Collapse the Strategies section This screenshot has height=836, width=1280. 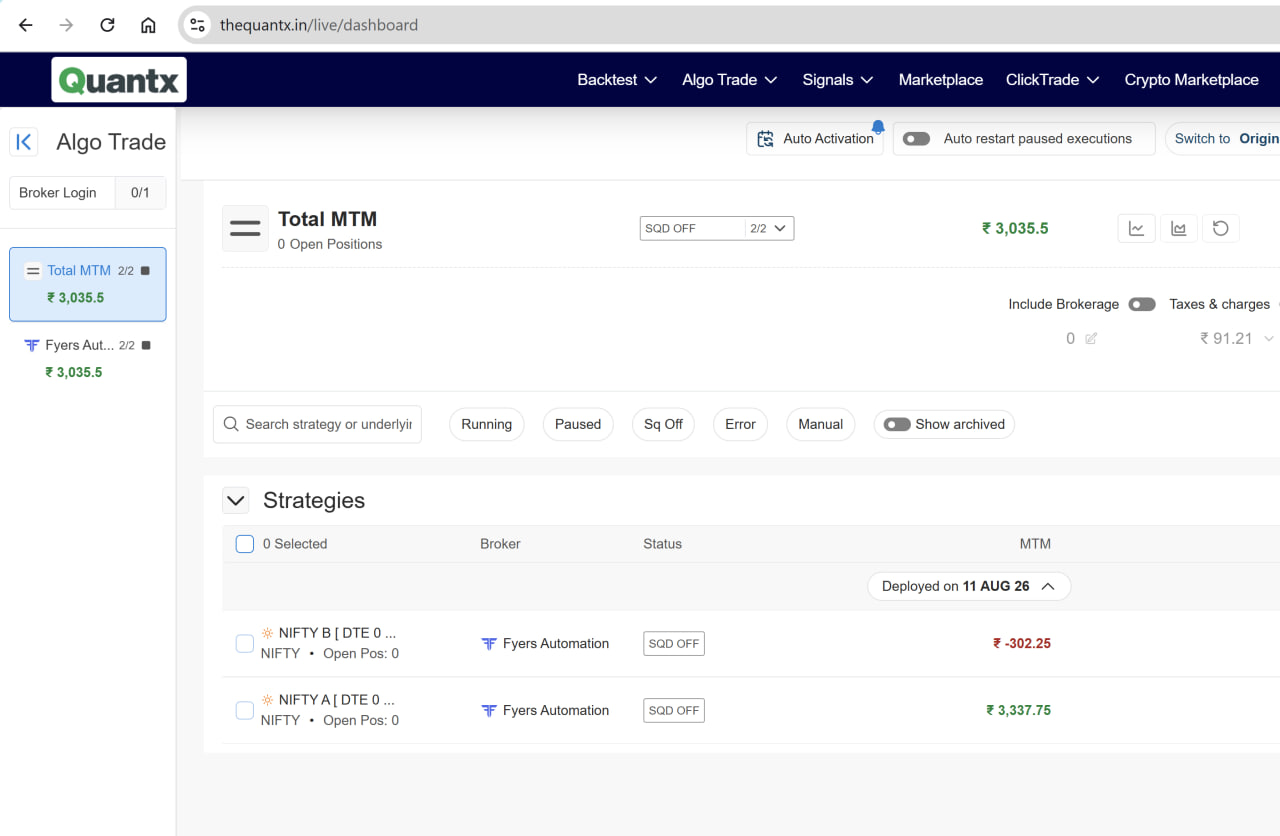pyautogui.click(x=236, y=500)
